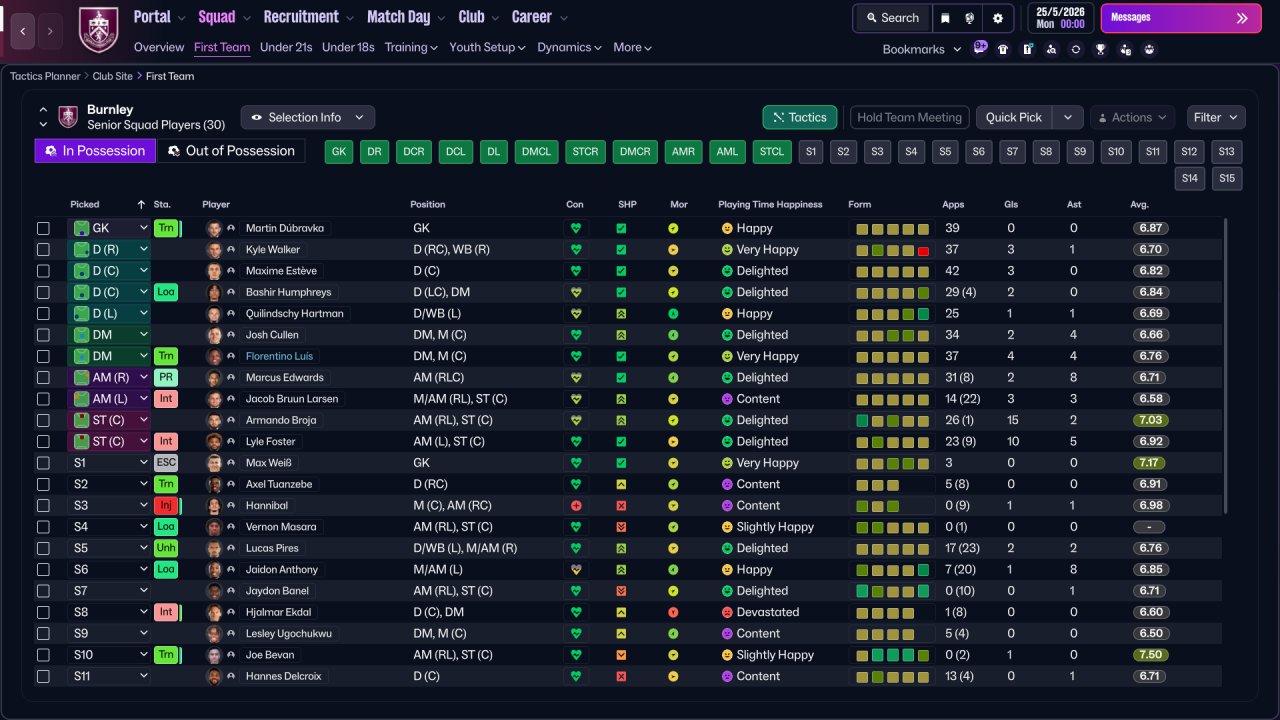This screenshot has width=1280, height=720.
Task: Select the checkbox for Maxime Estève
Action: (x=43, y=271)
